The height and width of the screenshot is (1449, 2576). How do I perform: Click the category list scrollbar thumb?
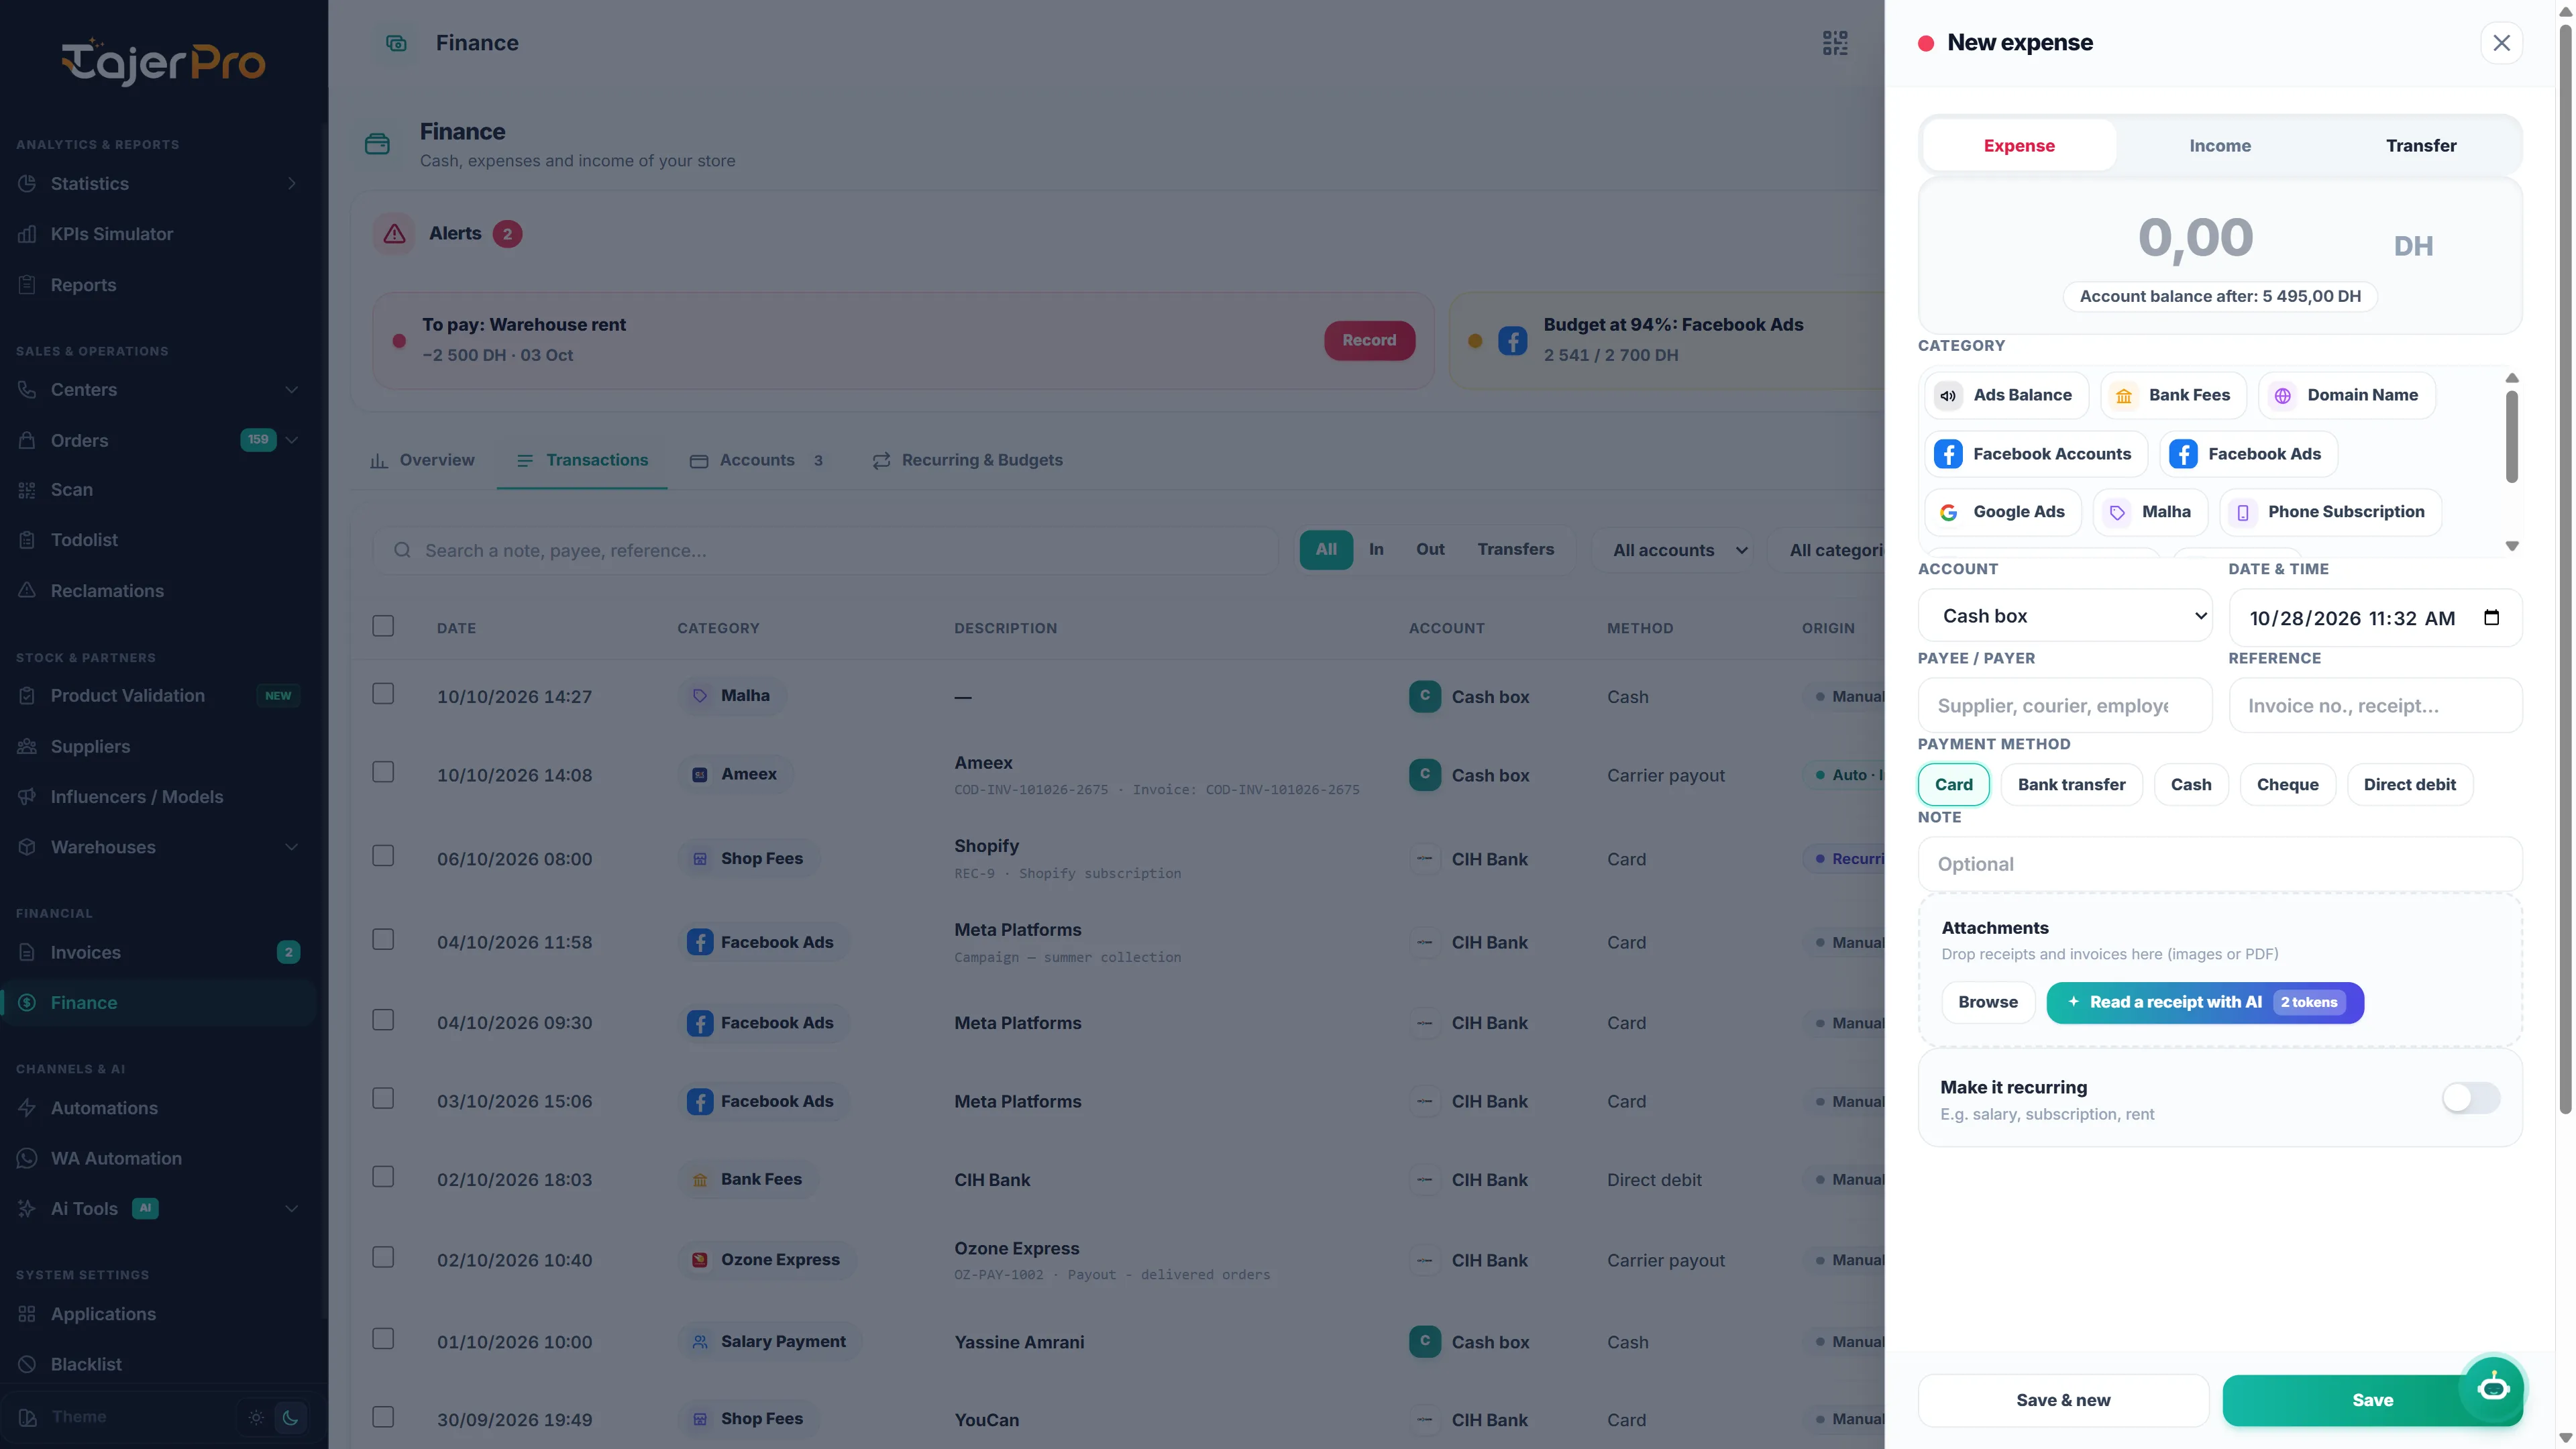[2511, 436]
